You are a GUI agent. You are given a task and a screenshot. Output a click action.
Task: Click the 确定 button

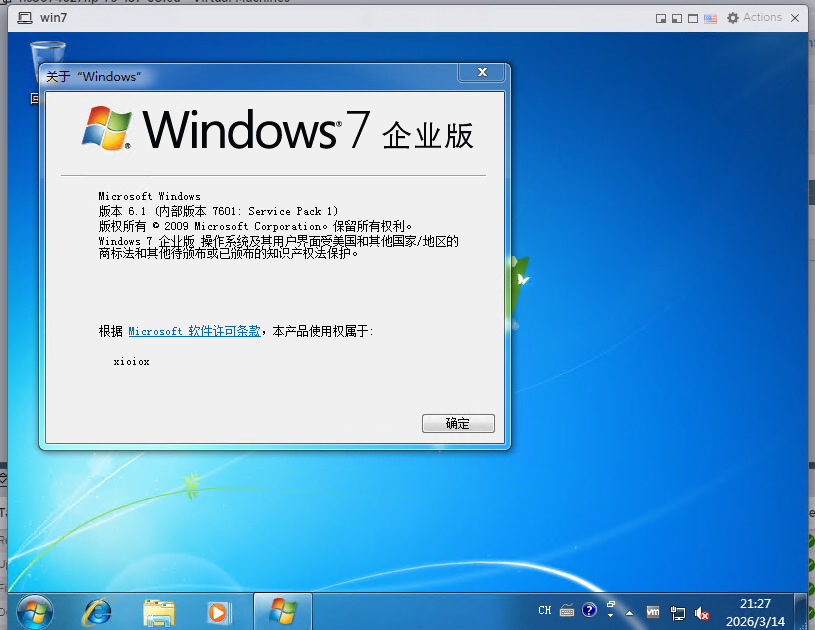pos(458,423)
